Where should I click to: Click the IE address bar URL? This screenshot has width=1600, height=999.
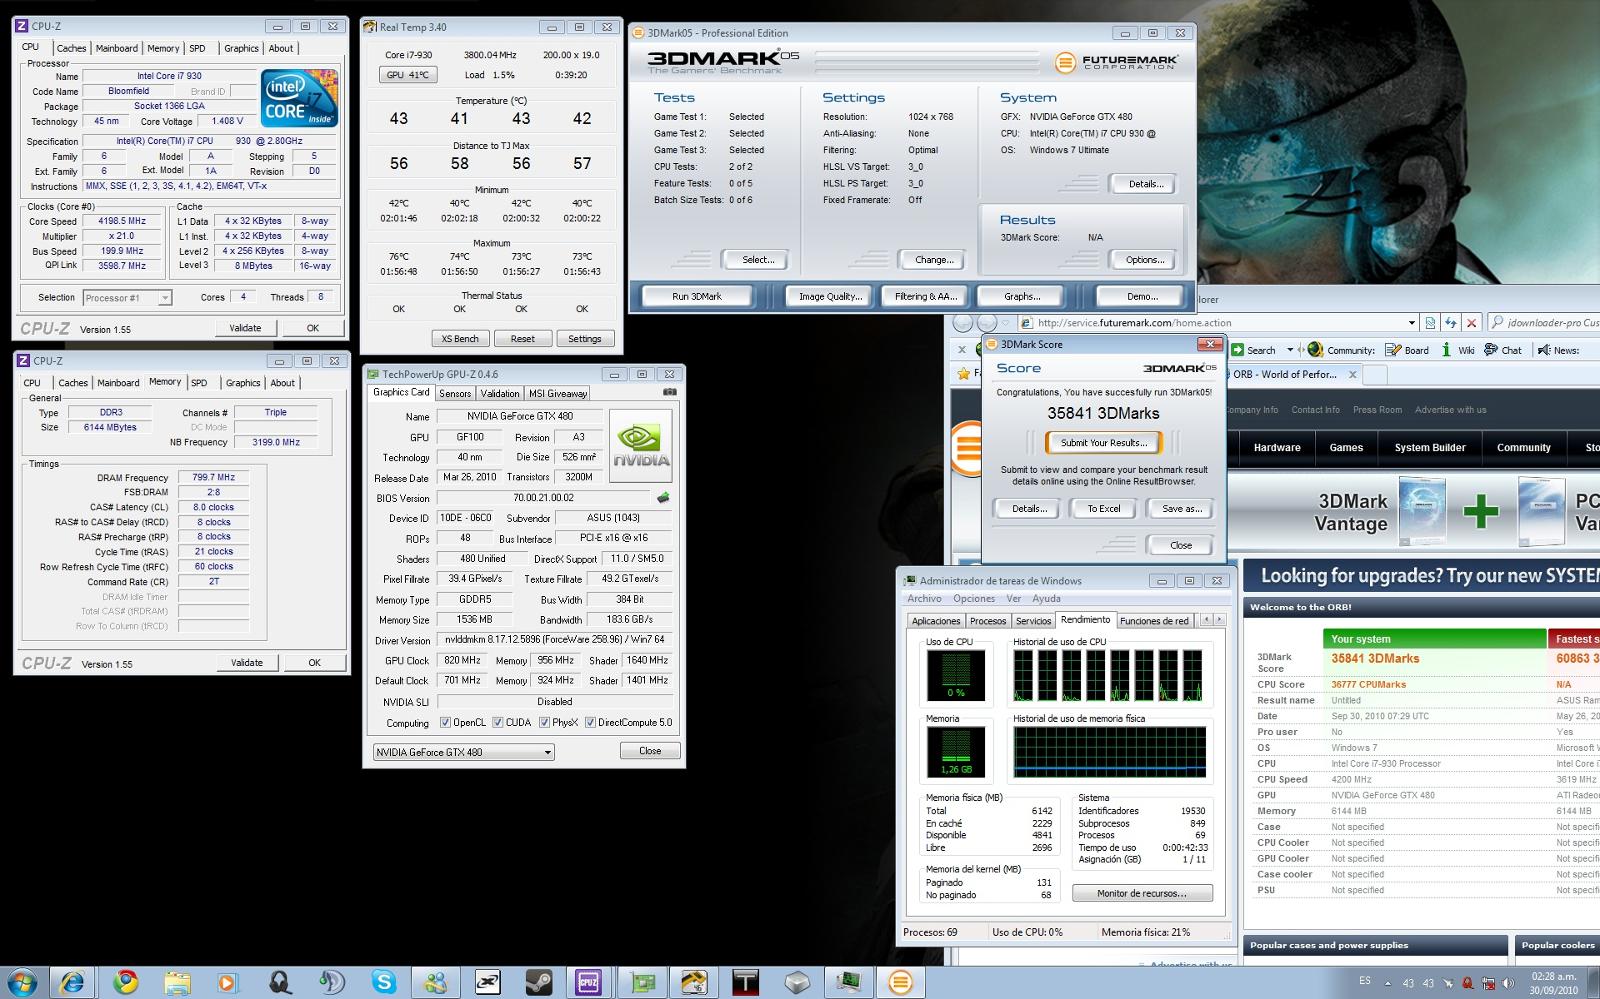tap(1135, 323)
